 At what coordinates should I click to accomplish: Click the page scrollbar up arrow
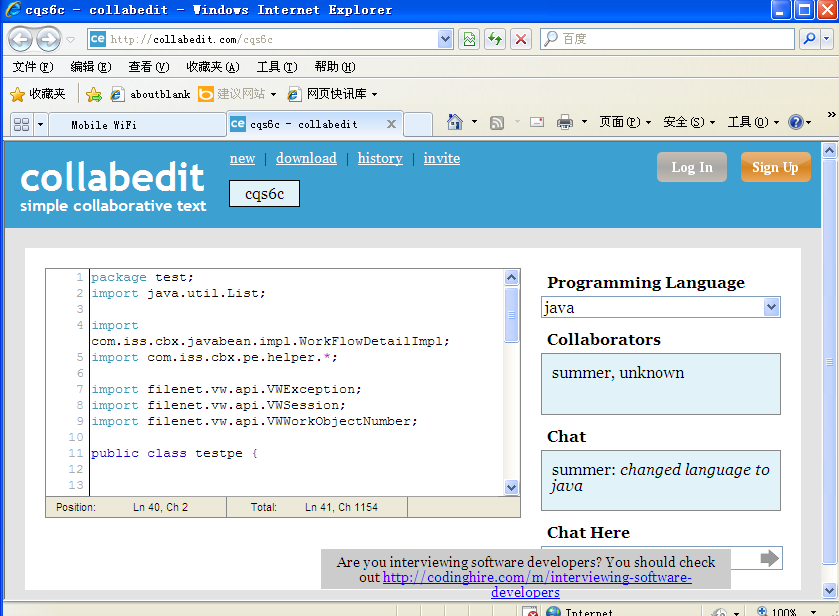point(829,150)
